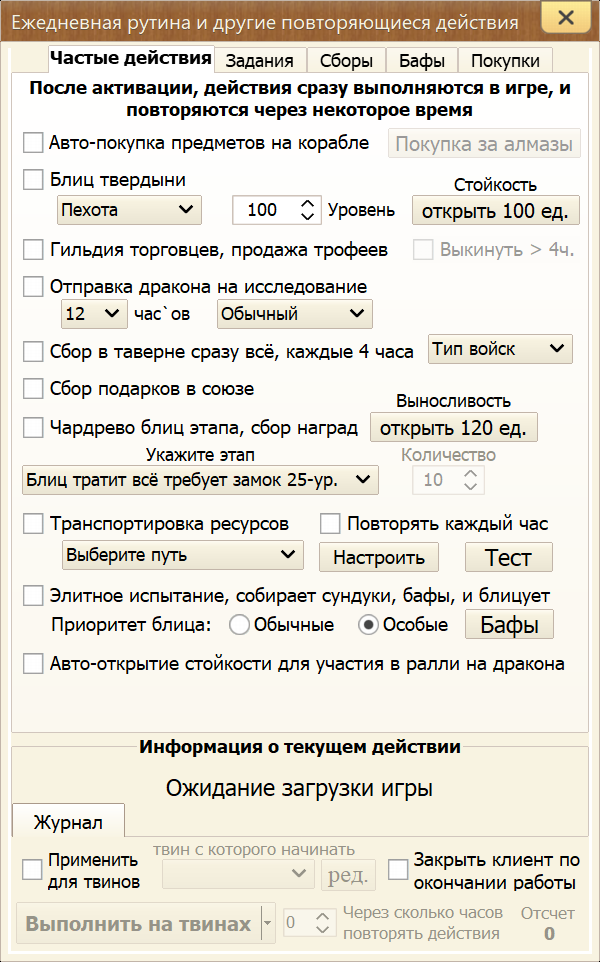600x962 pixels.
Task: Click the Выносливость открыть 120 ед. button
Action: click(454, 427)
